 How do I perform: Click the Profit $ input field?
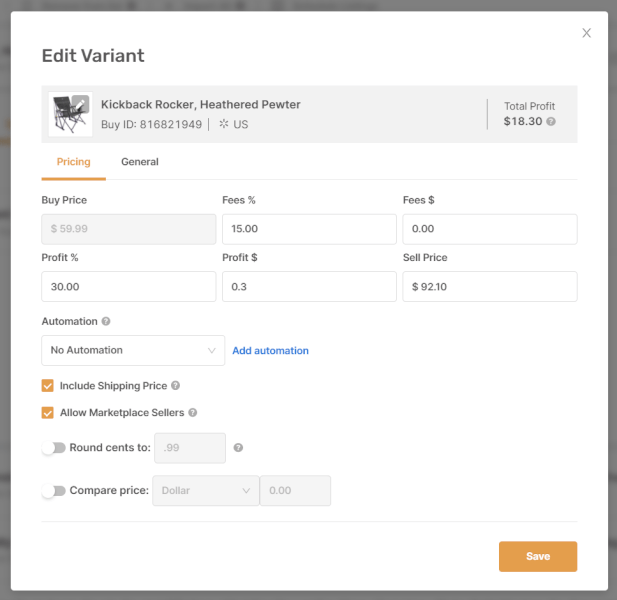(x=309, y=286)
